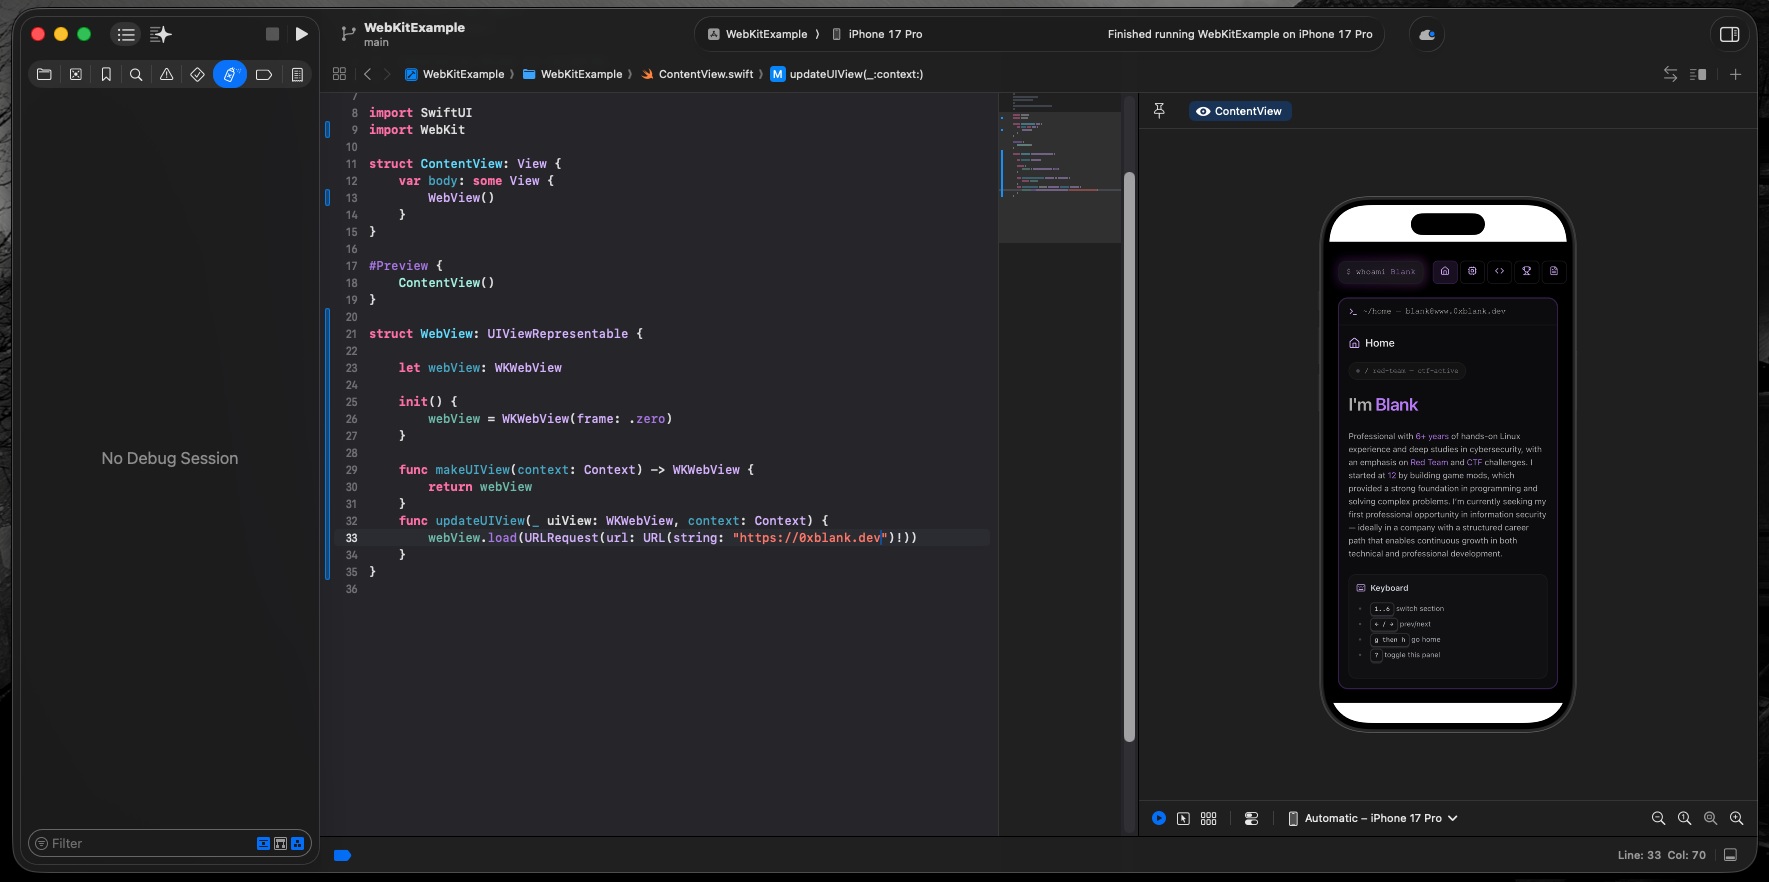Choose the WebKitExample scheme in toolbar
Screen dimensions: 1769x882
tap(758, 34)
